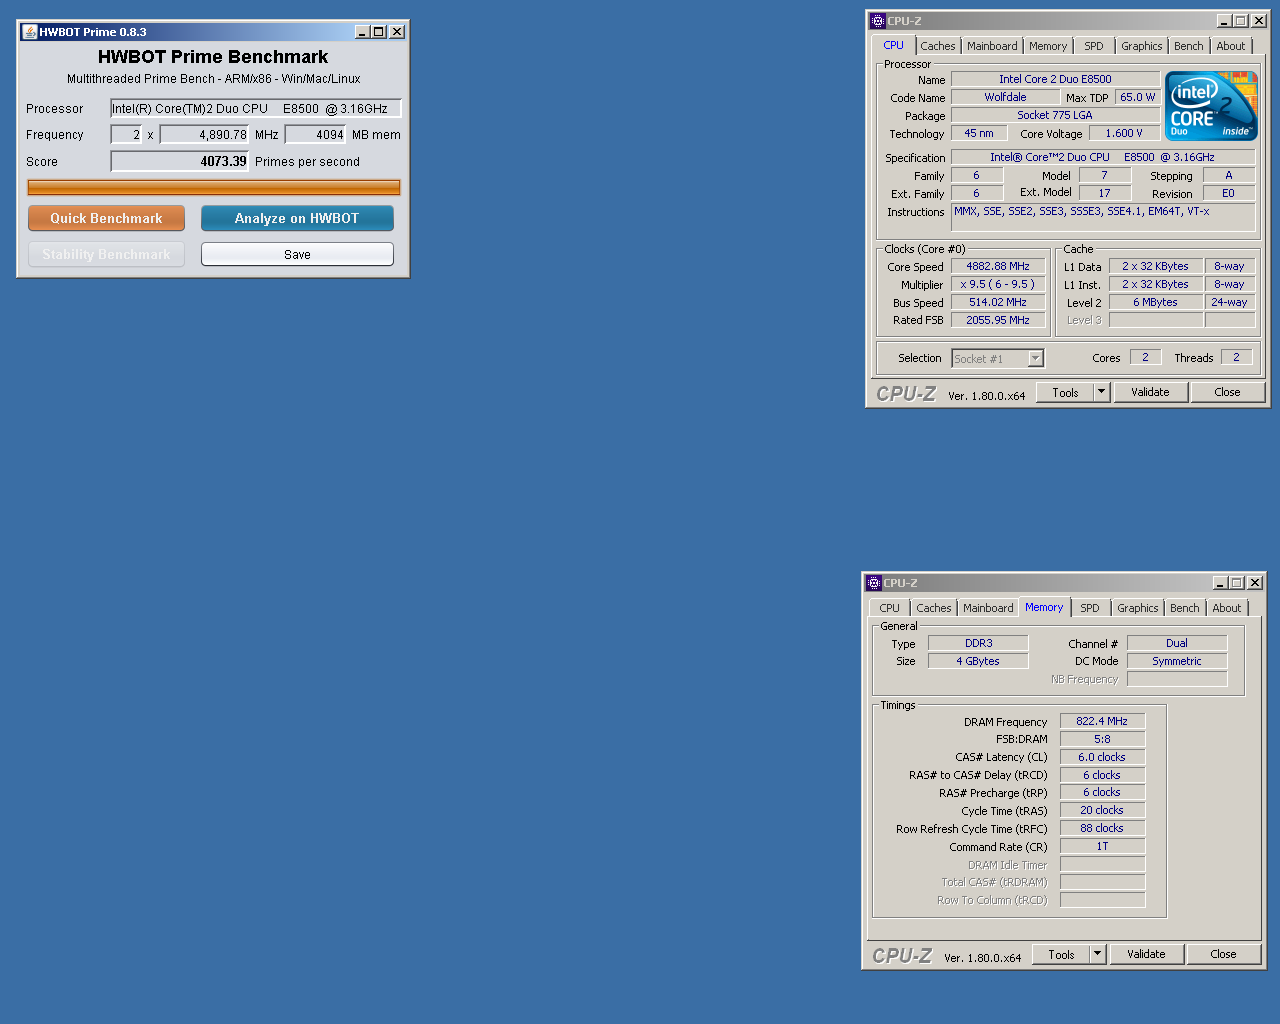Open the SPD tab in upper CPU-Z window
The image size is (1280, 1024).
coord(1094,46)
